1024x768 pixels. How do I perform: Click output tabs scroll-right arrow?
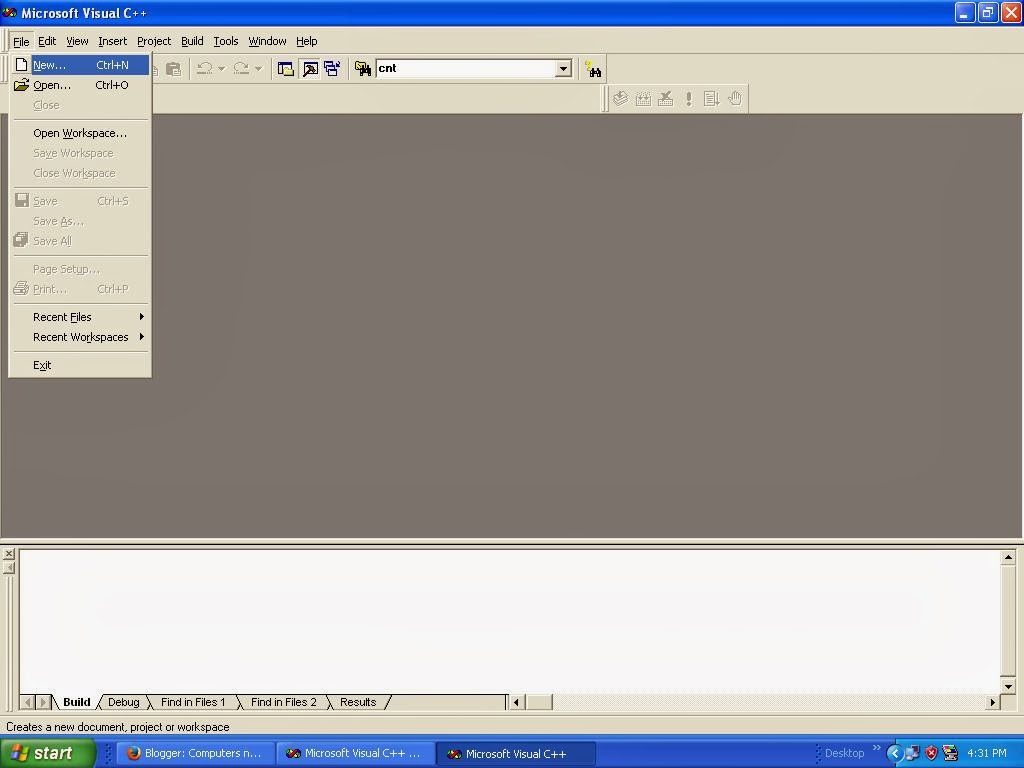pos(43,702)
